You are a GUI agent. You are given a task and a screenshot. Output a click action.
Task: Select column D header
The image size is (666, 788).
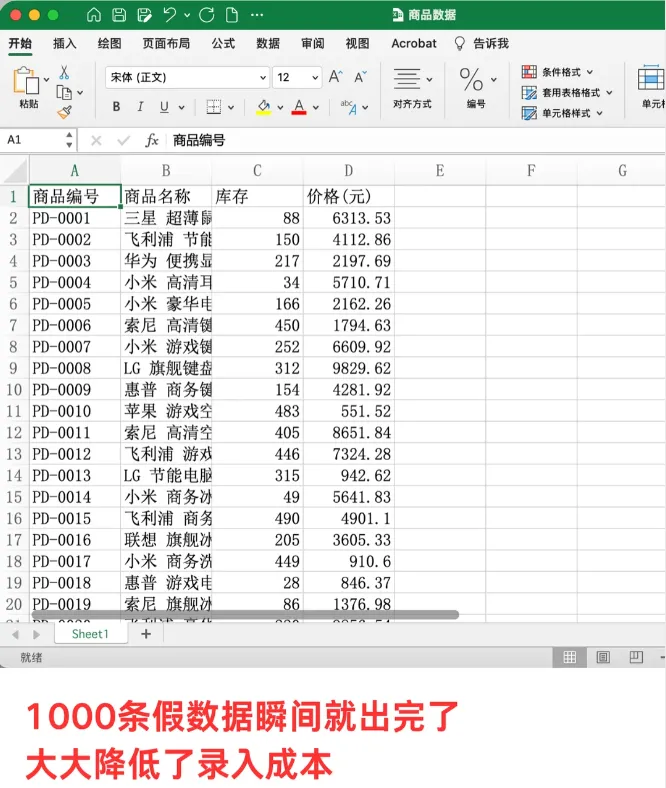[x=349, y=171]
